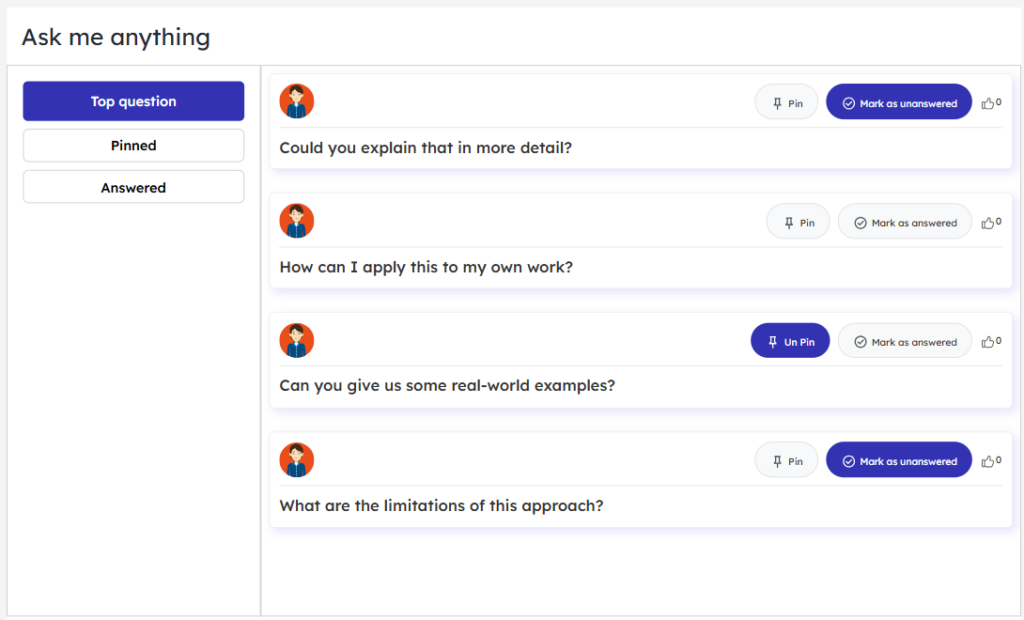The width and height of the screenshot is (1024, 620).
Task: Click the avatar on the first question
Action: coord(296,100)
